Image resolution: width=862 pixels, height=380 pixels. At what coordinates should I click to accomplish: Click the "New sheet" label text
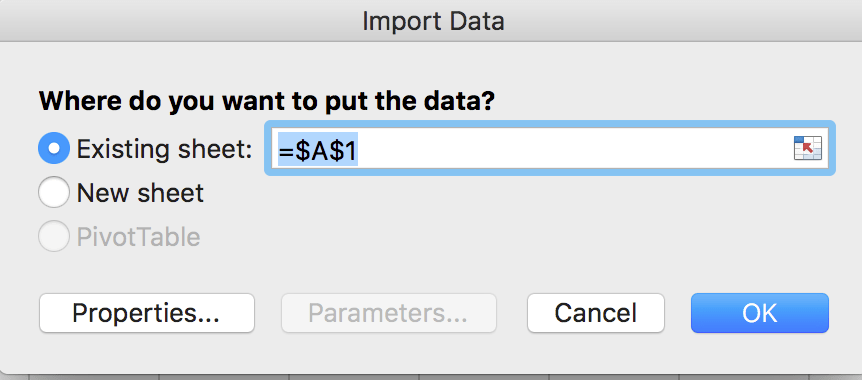point(140,193)
